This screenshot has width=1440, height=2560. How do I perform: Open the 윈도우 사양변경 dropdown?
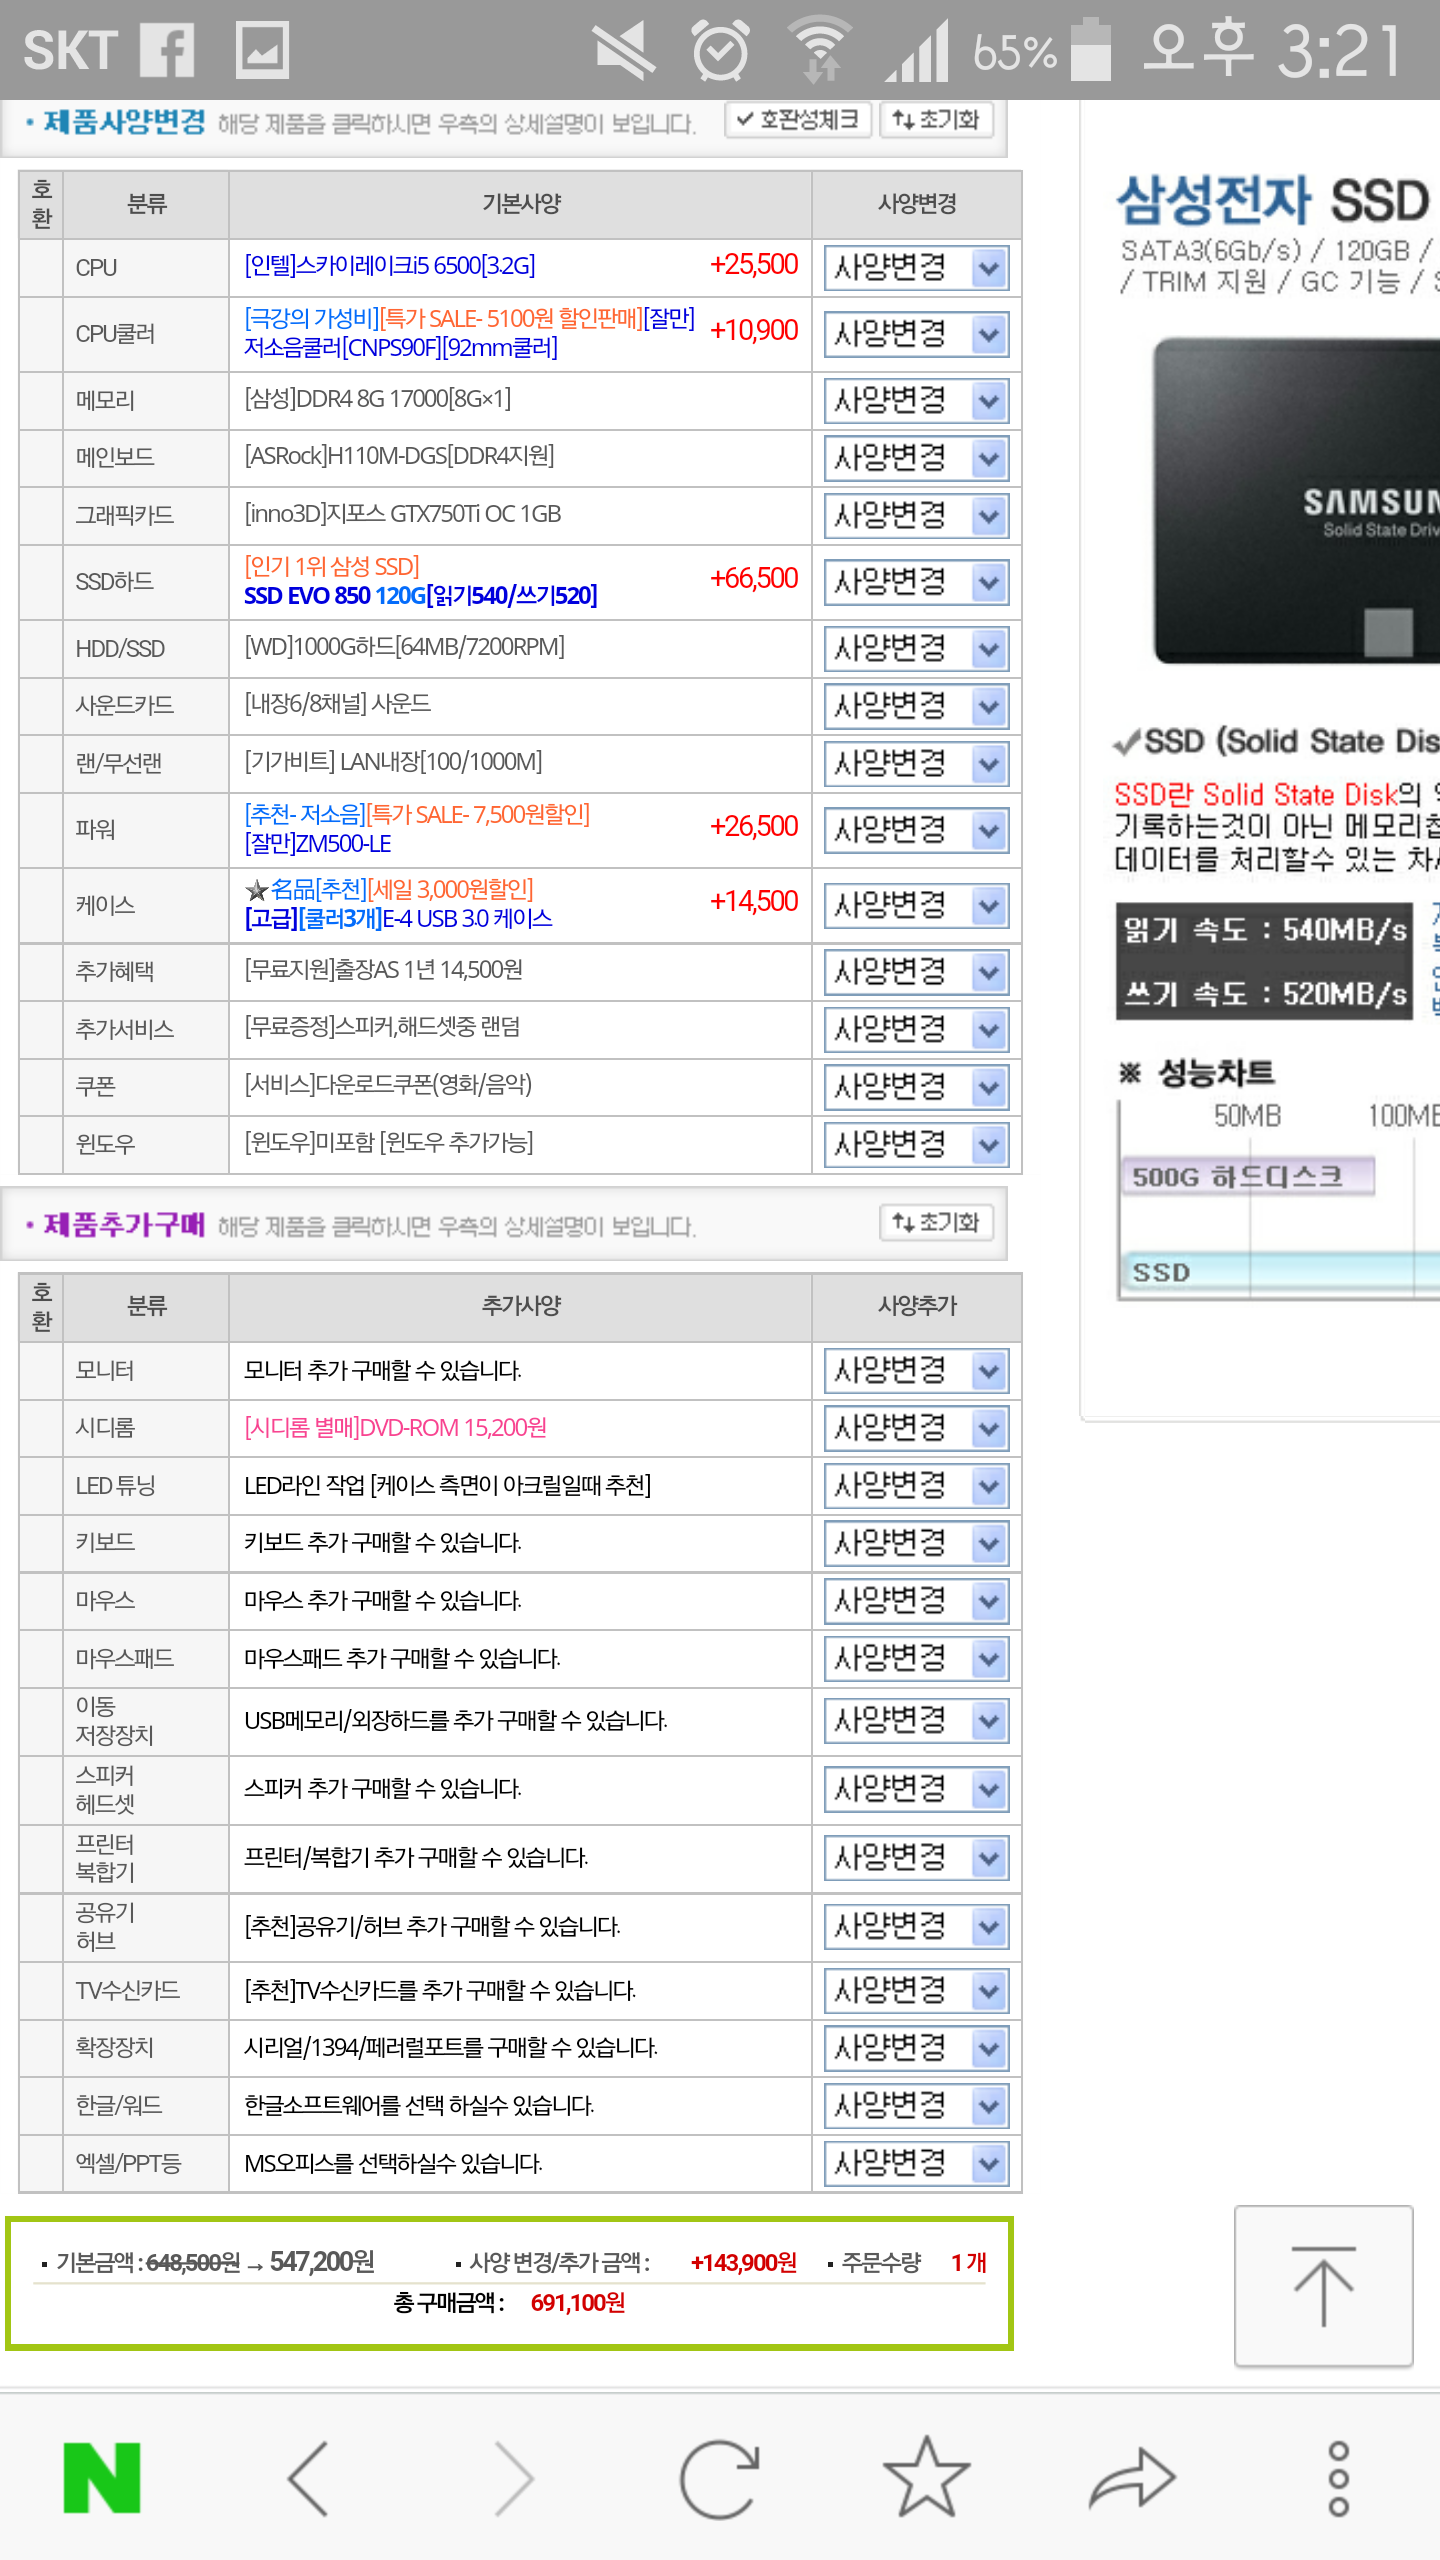(x=916, y=1144)
